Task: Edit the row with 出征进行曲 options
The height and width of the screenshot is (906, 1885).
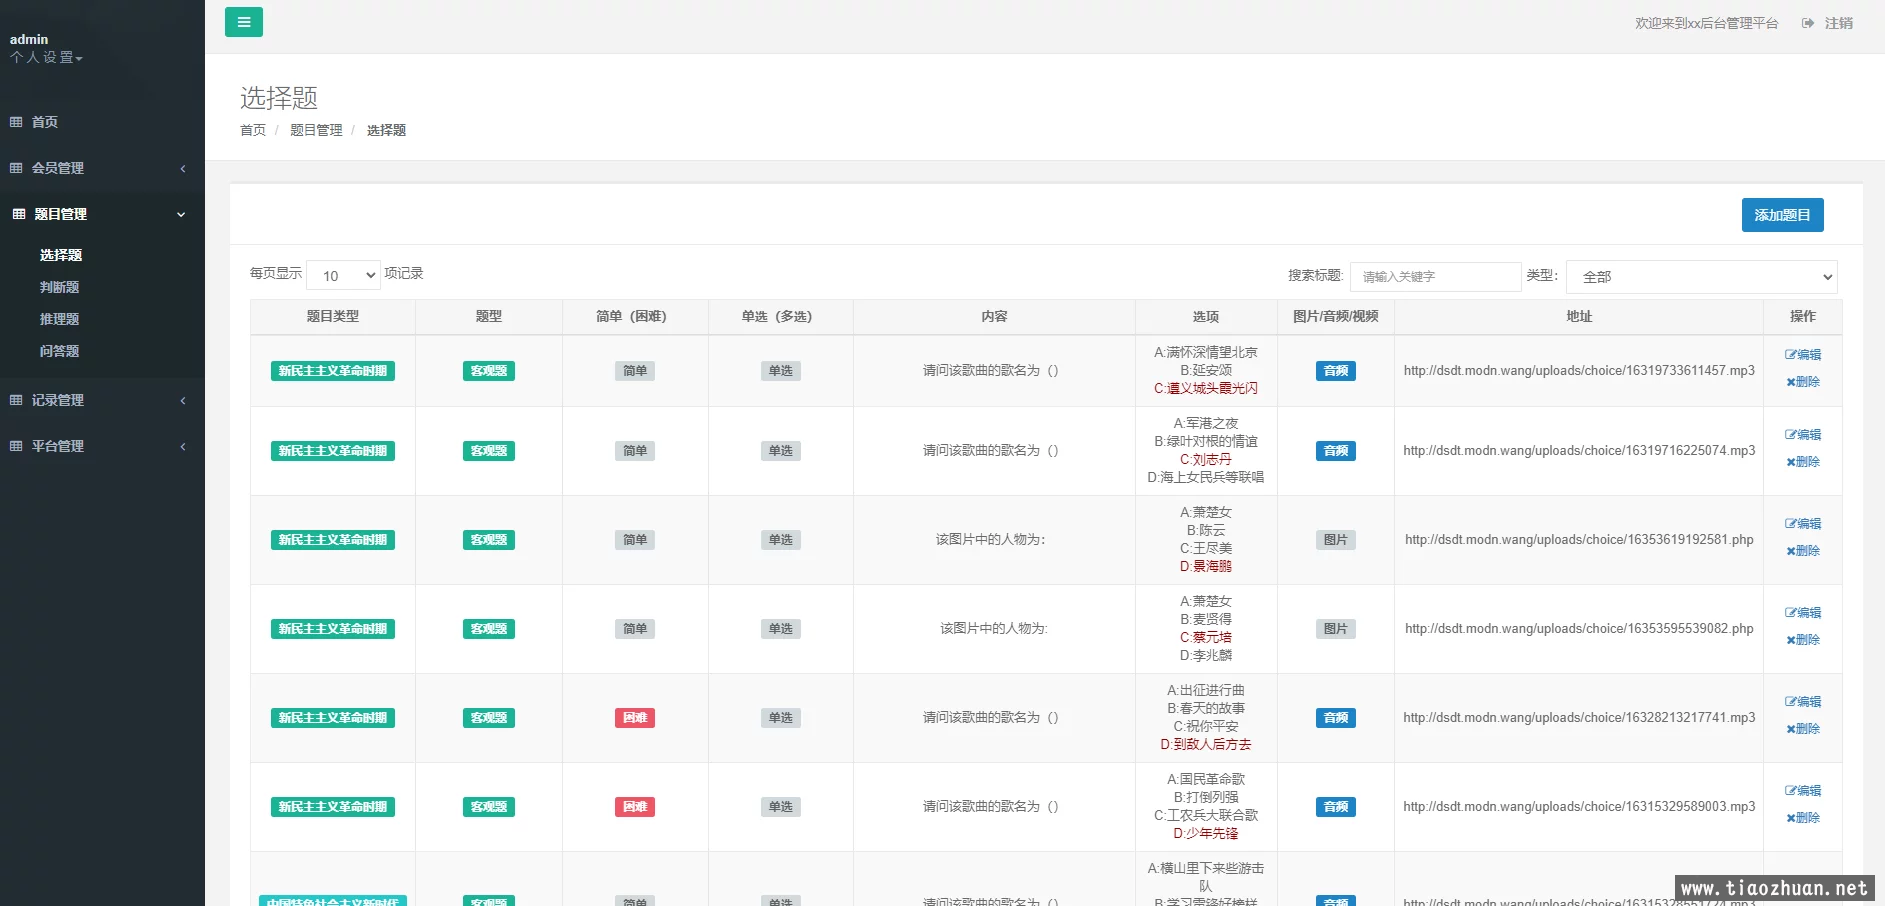Action: click(1803, 702)
